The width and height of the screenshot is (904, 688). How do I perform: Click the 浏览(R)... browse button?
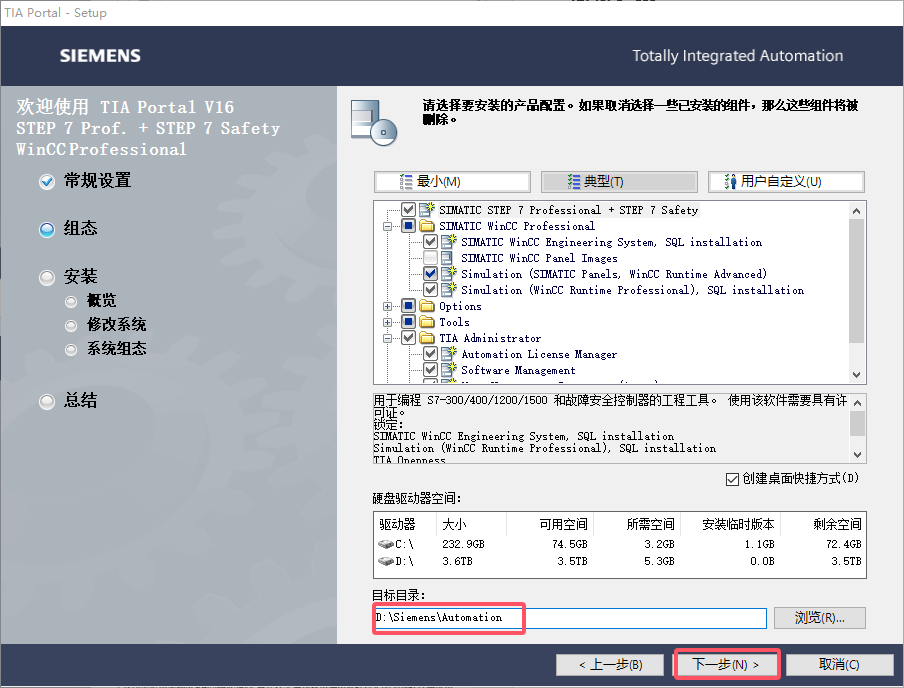819,618
